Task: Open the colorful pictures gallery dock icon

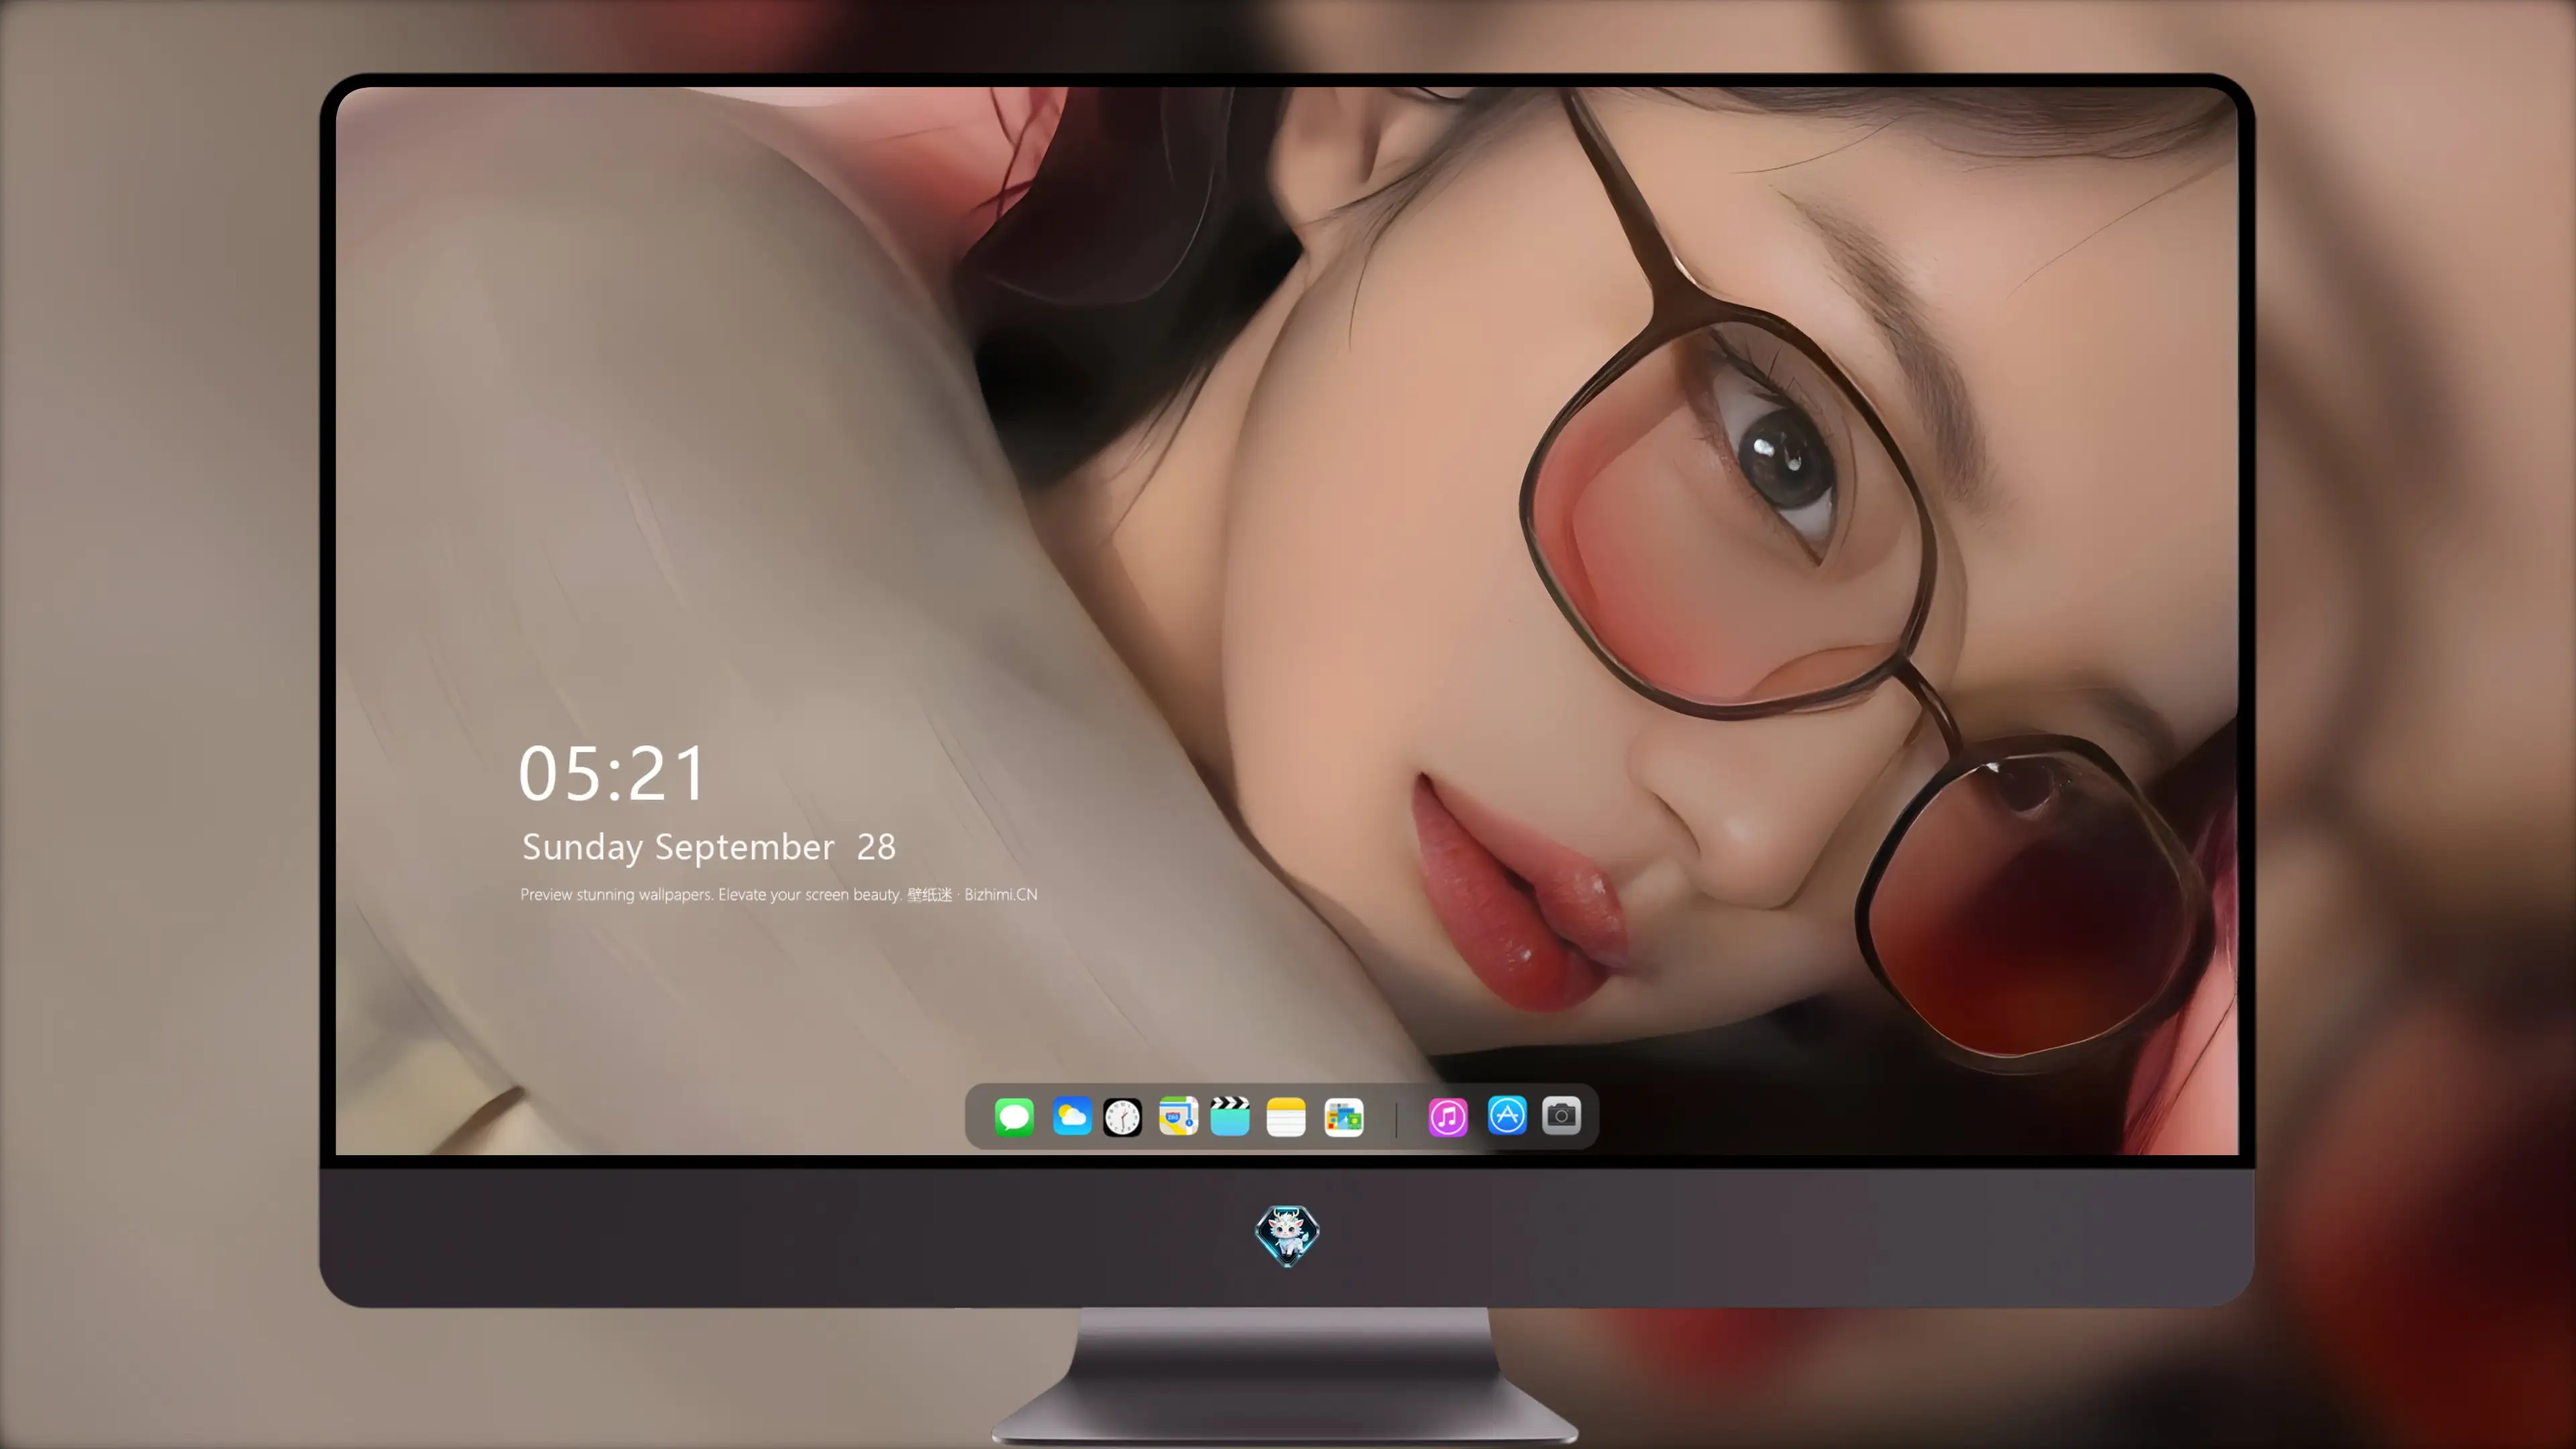Action: (x=1344, y=1117)
